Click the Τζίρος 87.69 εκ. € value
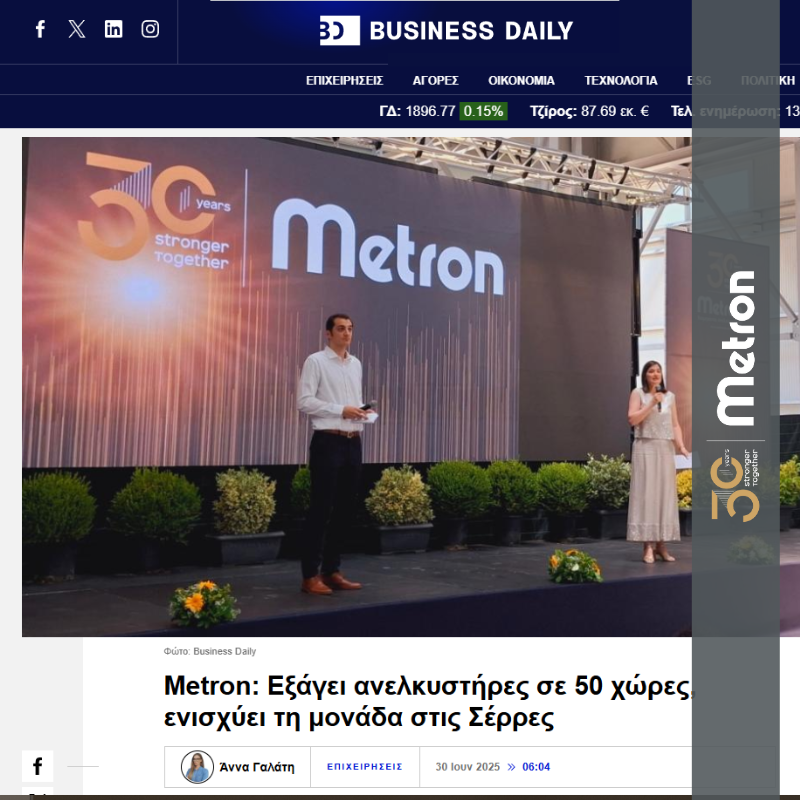This screenshot has height=800, width=800. click(x=589, y=111)
